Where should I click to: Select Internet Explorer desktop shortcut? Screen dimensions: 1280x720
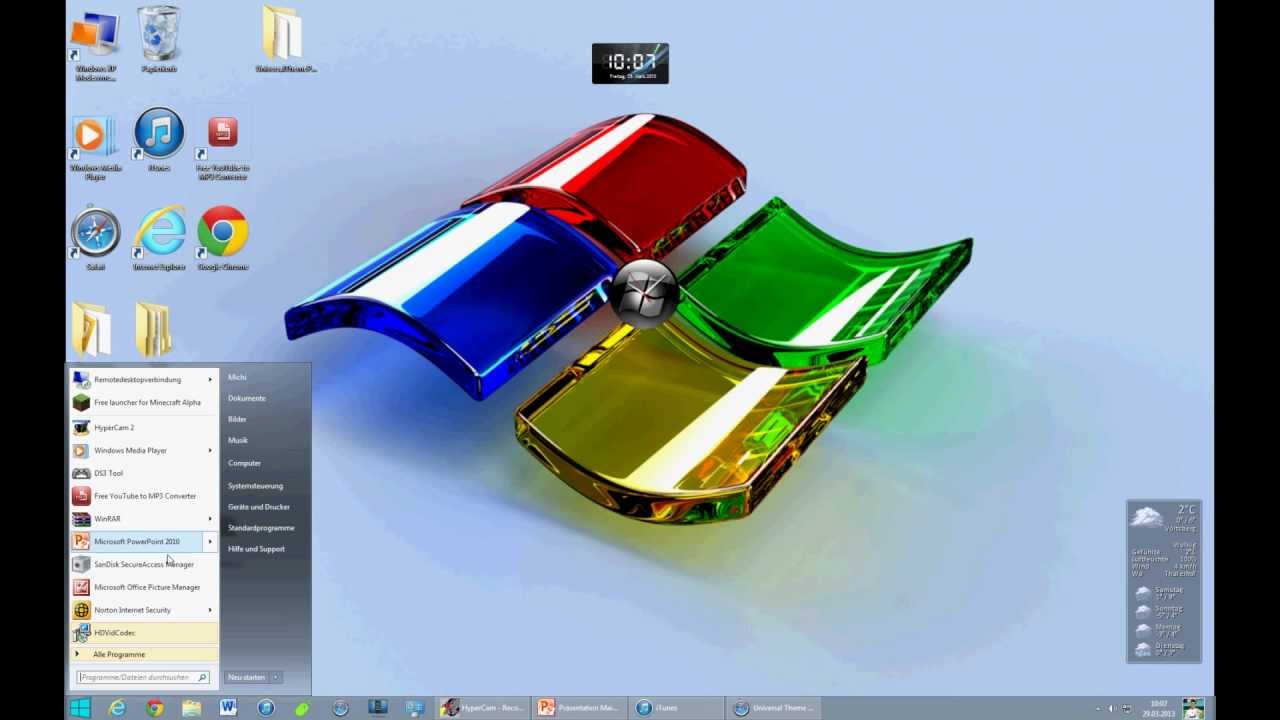point(159,238)
